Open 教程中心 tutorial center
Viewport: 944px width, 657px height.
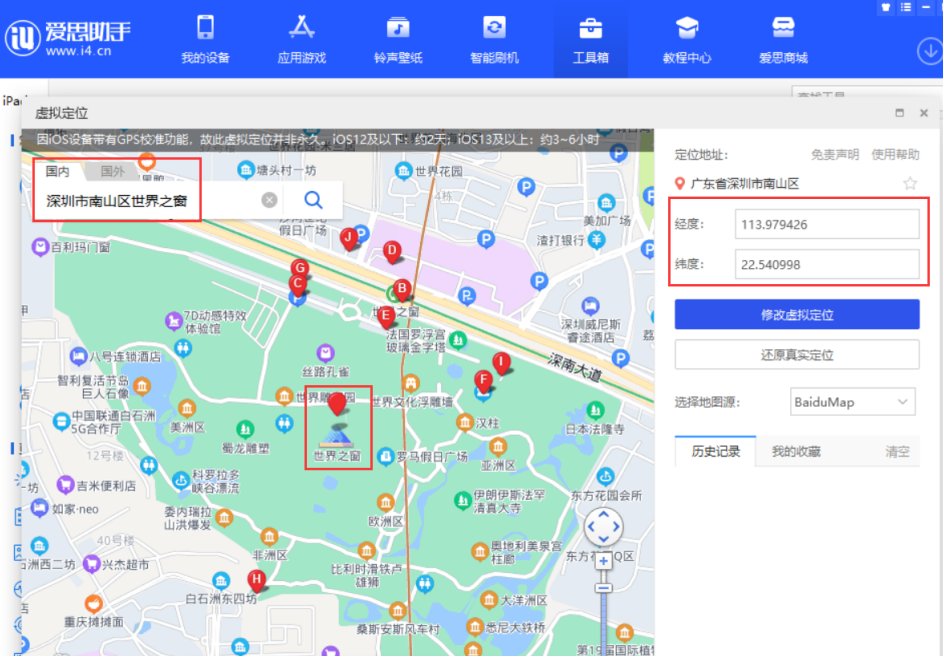(687, 39)
